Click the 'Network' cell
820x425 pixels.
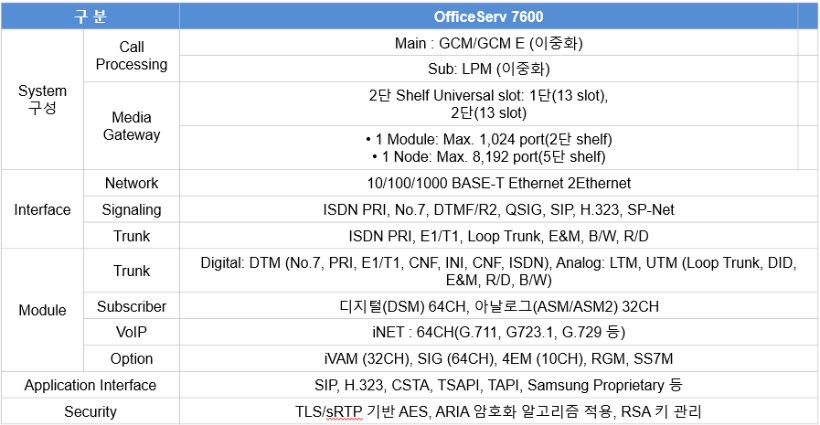click(x=131, y=183)
